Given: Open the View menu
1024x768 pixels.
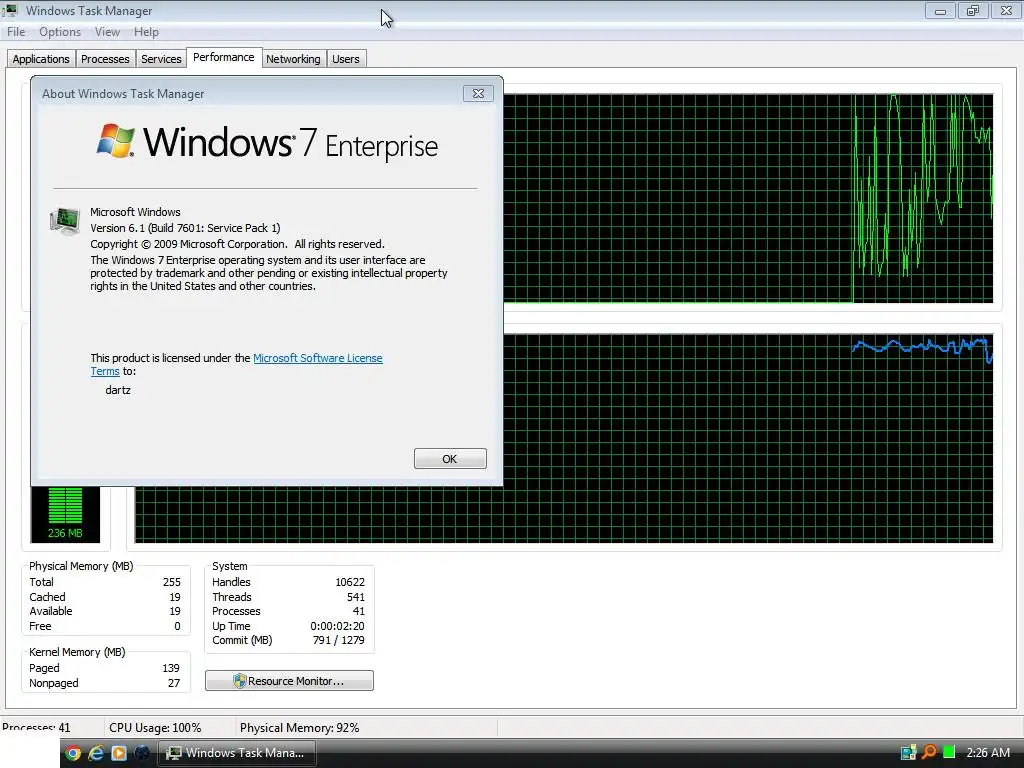Looking at the screenshot, I should [x=107, y=32].
